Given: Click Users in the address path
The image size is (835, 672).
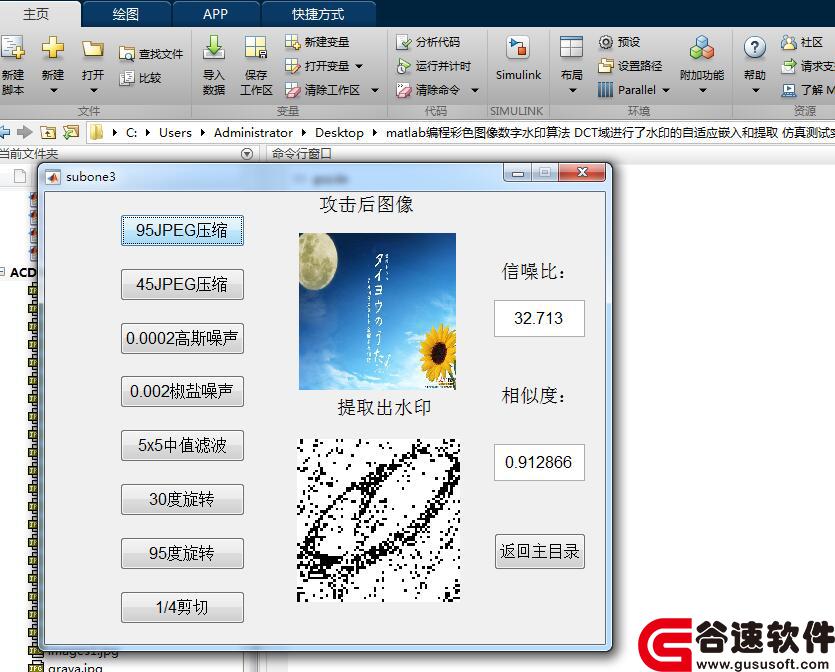Looking at the screenshot, I should tap(175, 133).
